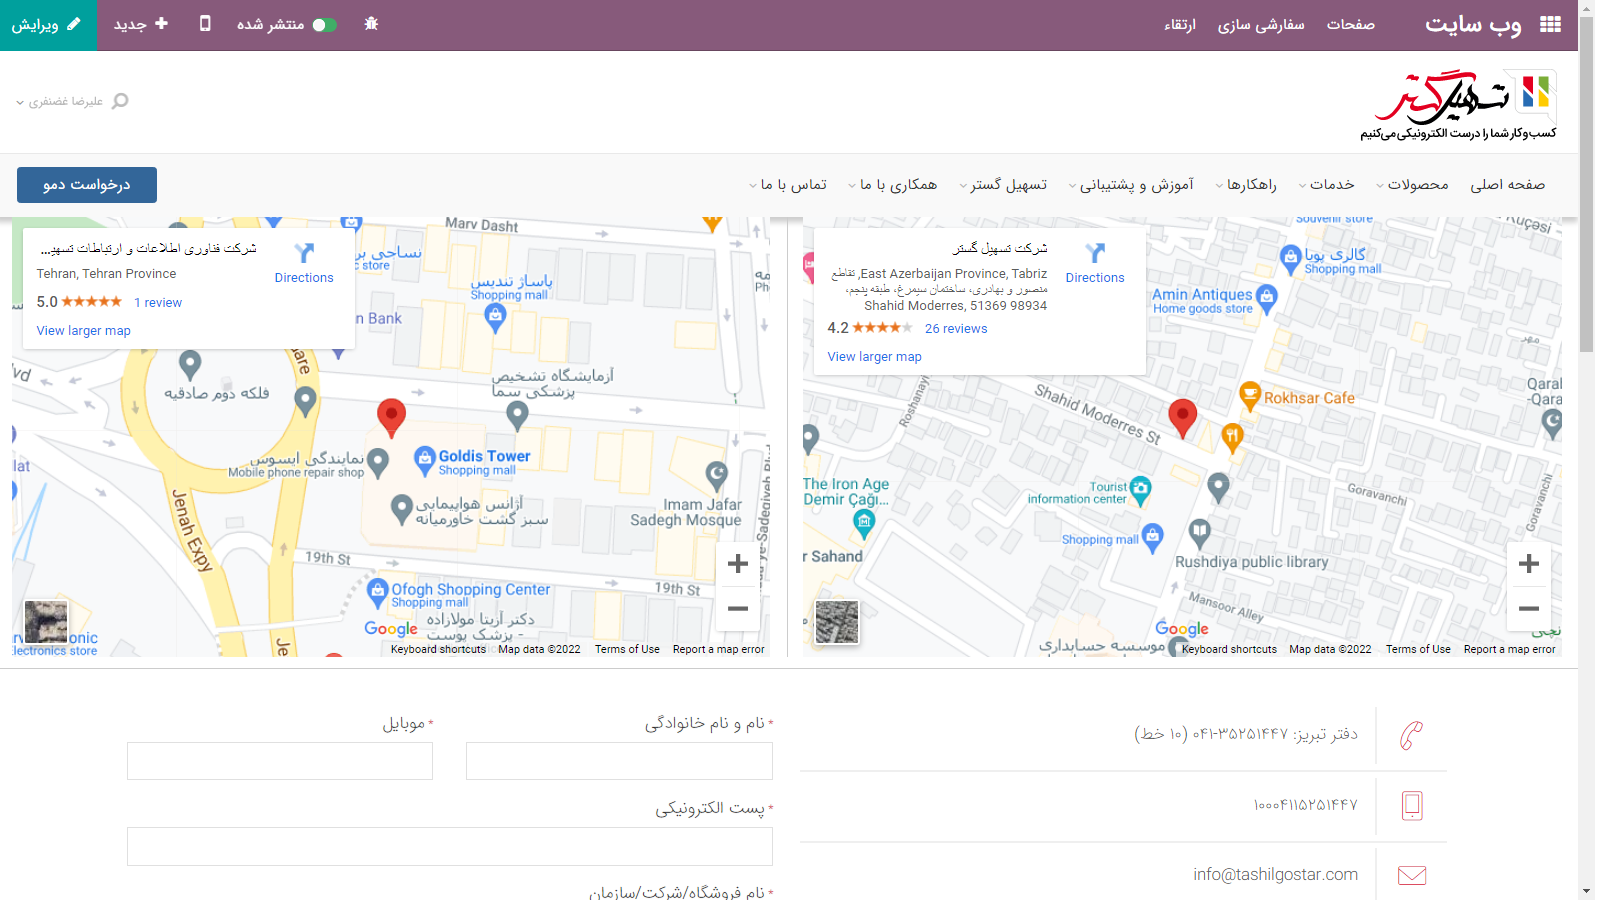Click the phone handset contact icon
This screenshot has height=900, width=1600.
point(1411,735)
